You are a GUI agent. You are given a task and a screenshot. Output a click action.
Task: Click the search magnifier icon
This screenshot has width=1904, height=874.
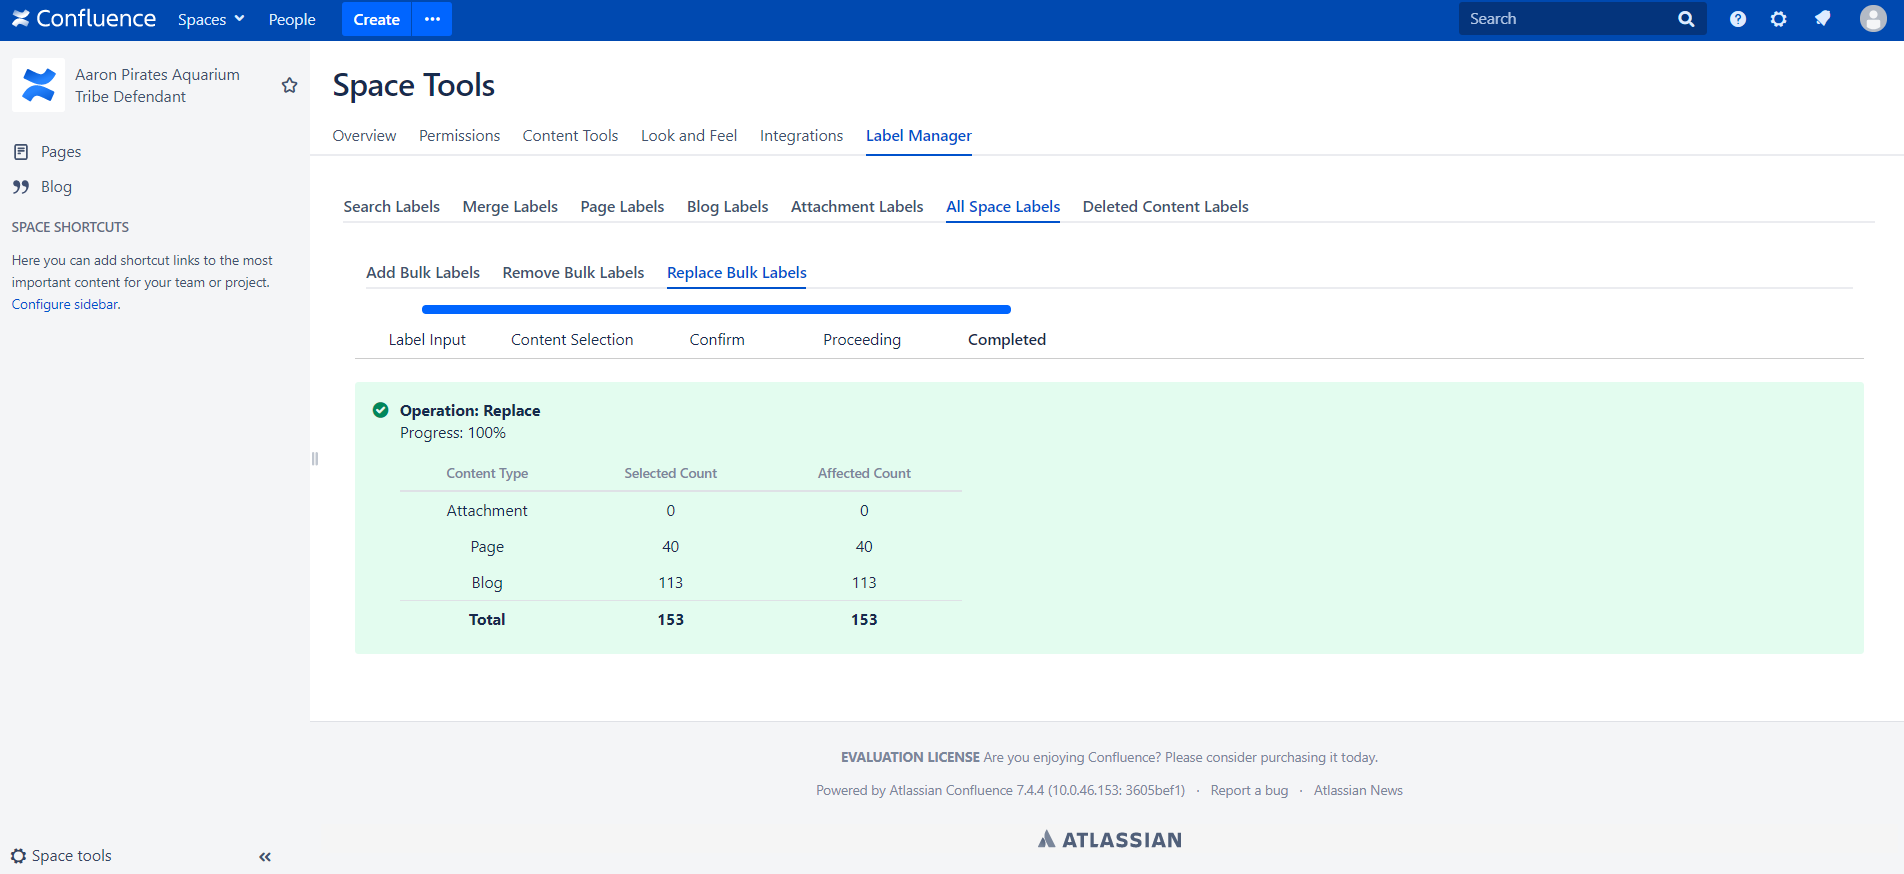tap(1686, 19)
